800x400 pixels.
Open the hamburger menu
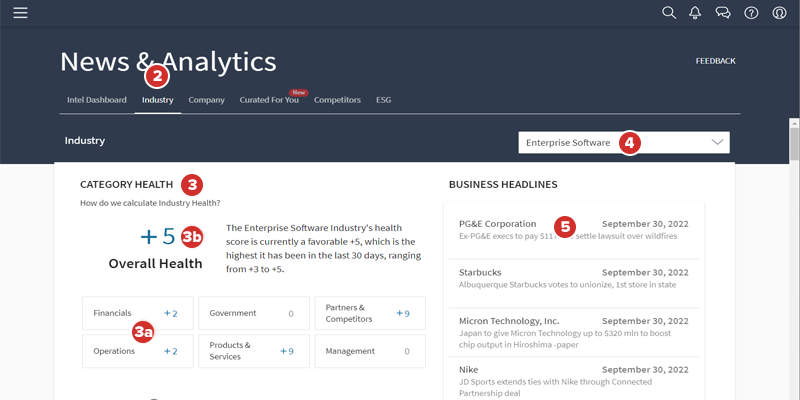click(x=20, y=13)
